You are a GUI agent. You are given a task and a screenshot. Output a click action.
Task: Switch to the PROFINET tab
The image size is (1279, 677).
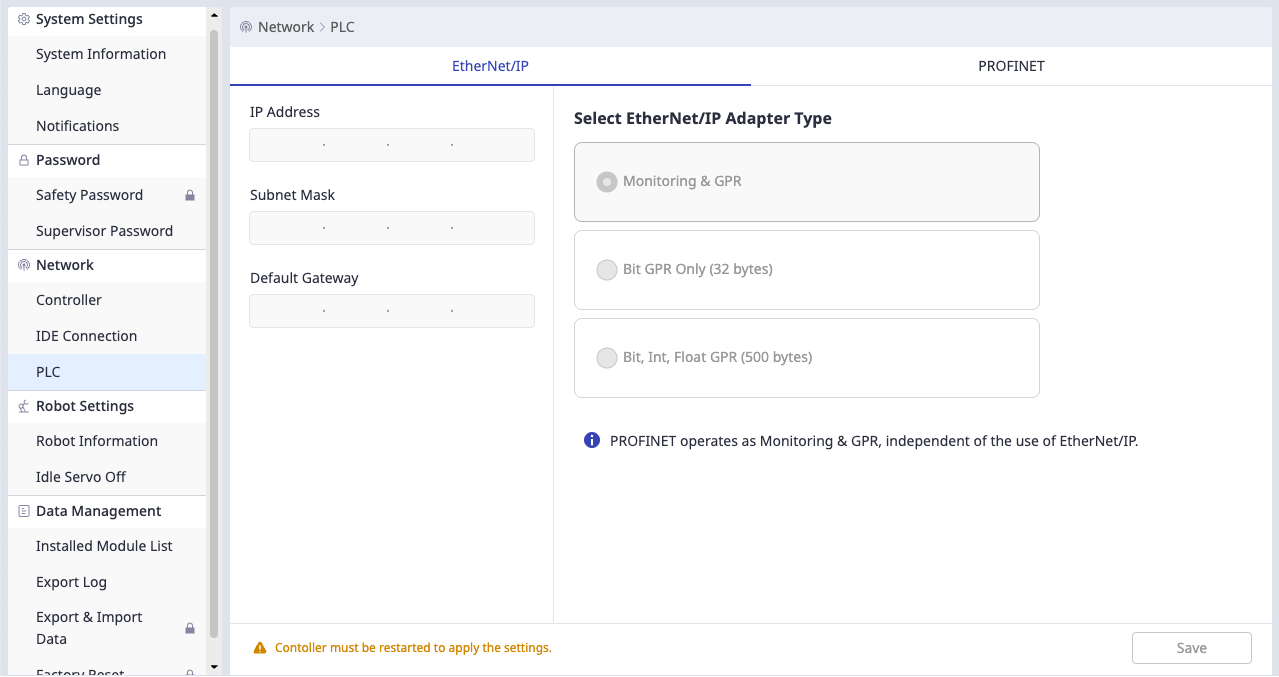coord(1011,66)
